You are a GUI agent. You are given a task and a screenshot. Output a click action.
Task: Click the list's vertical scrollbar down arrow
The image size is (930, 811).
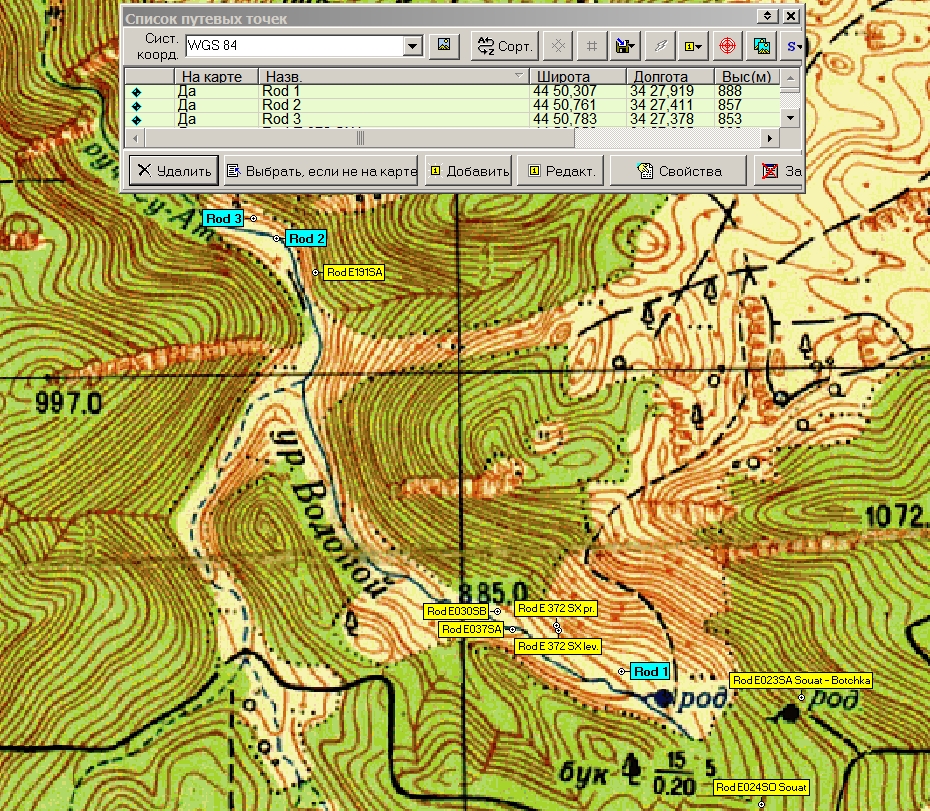(x=790, y=118)
